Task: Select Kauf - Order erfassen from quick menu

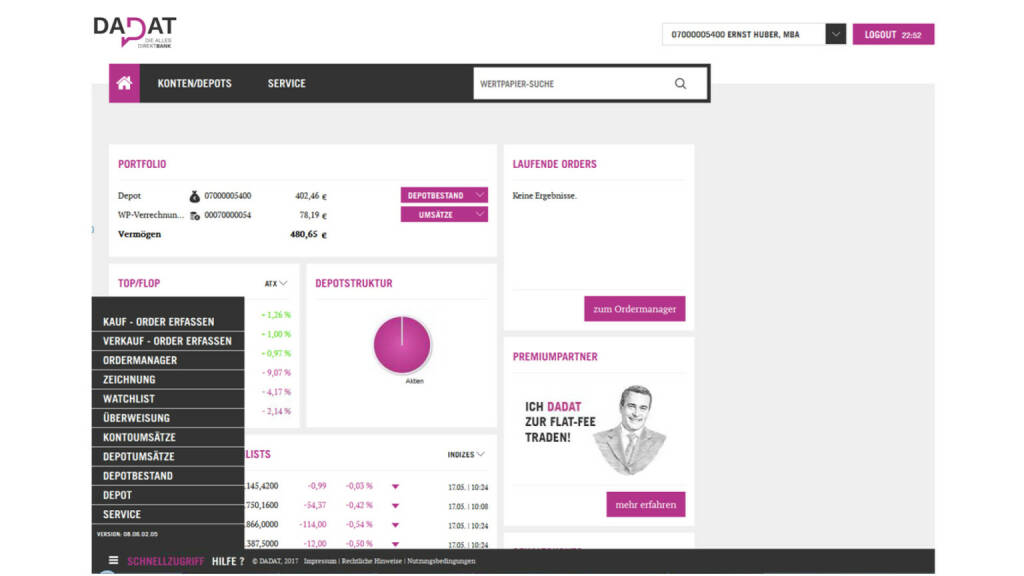Action: coord(158,322)
